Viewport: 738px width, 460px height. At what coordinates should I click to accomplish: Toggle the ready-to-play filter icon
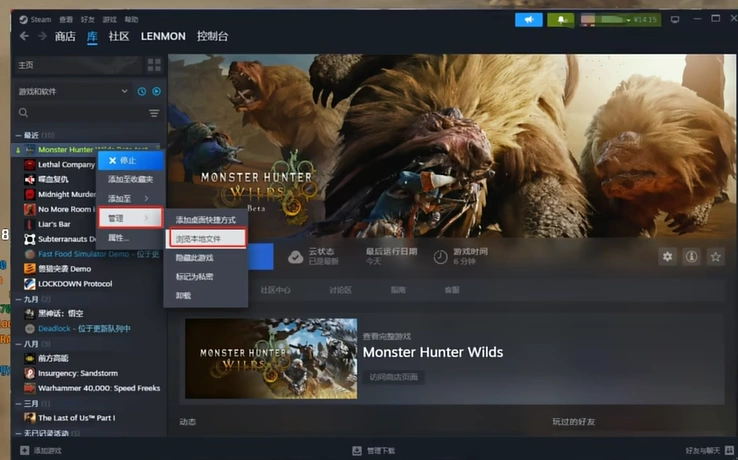click(156, 92)
